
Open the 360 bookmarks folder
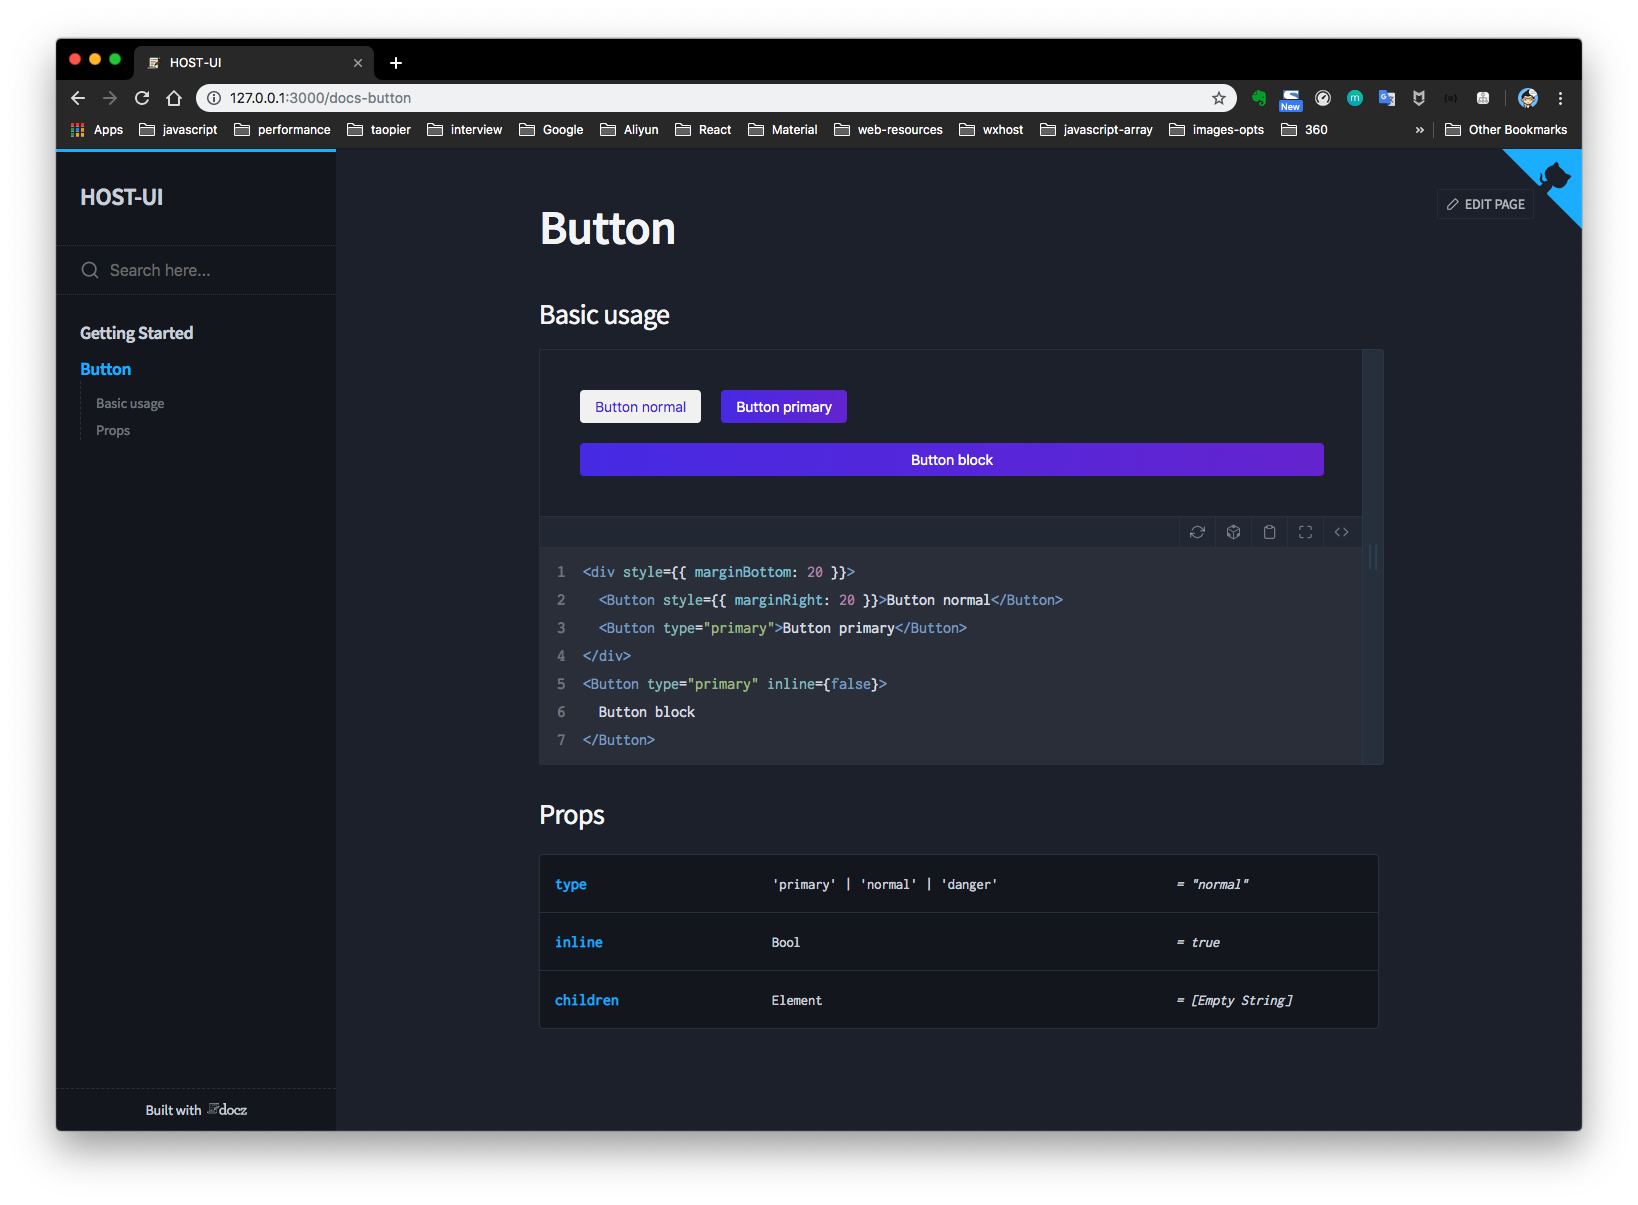(x=1304, y=130)
